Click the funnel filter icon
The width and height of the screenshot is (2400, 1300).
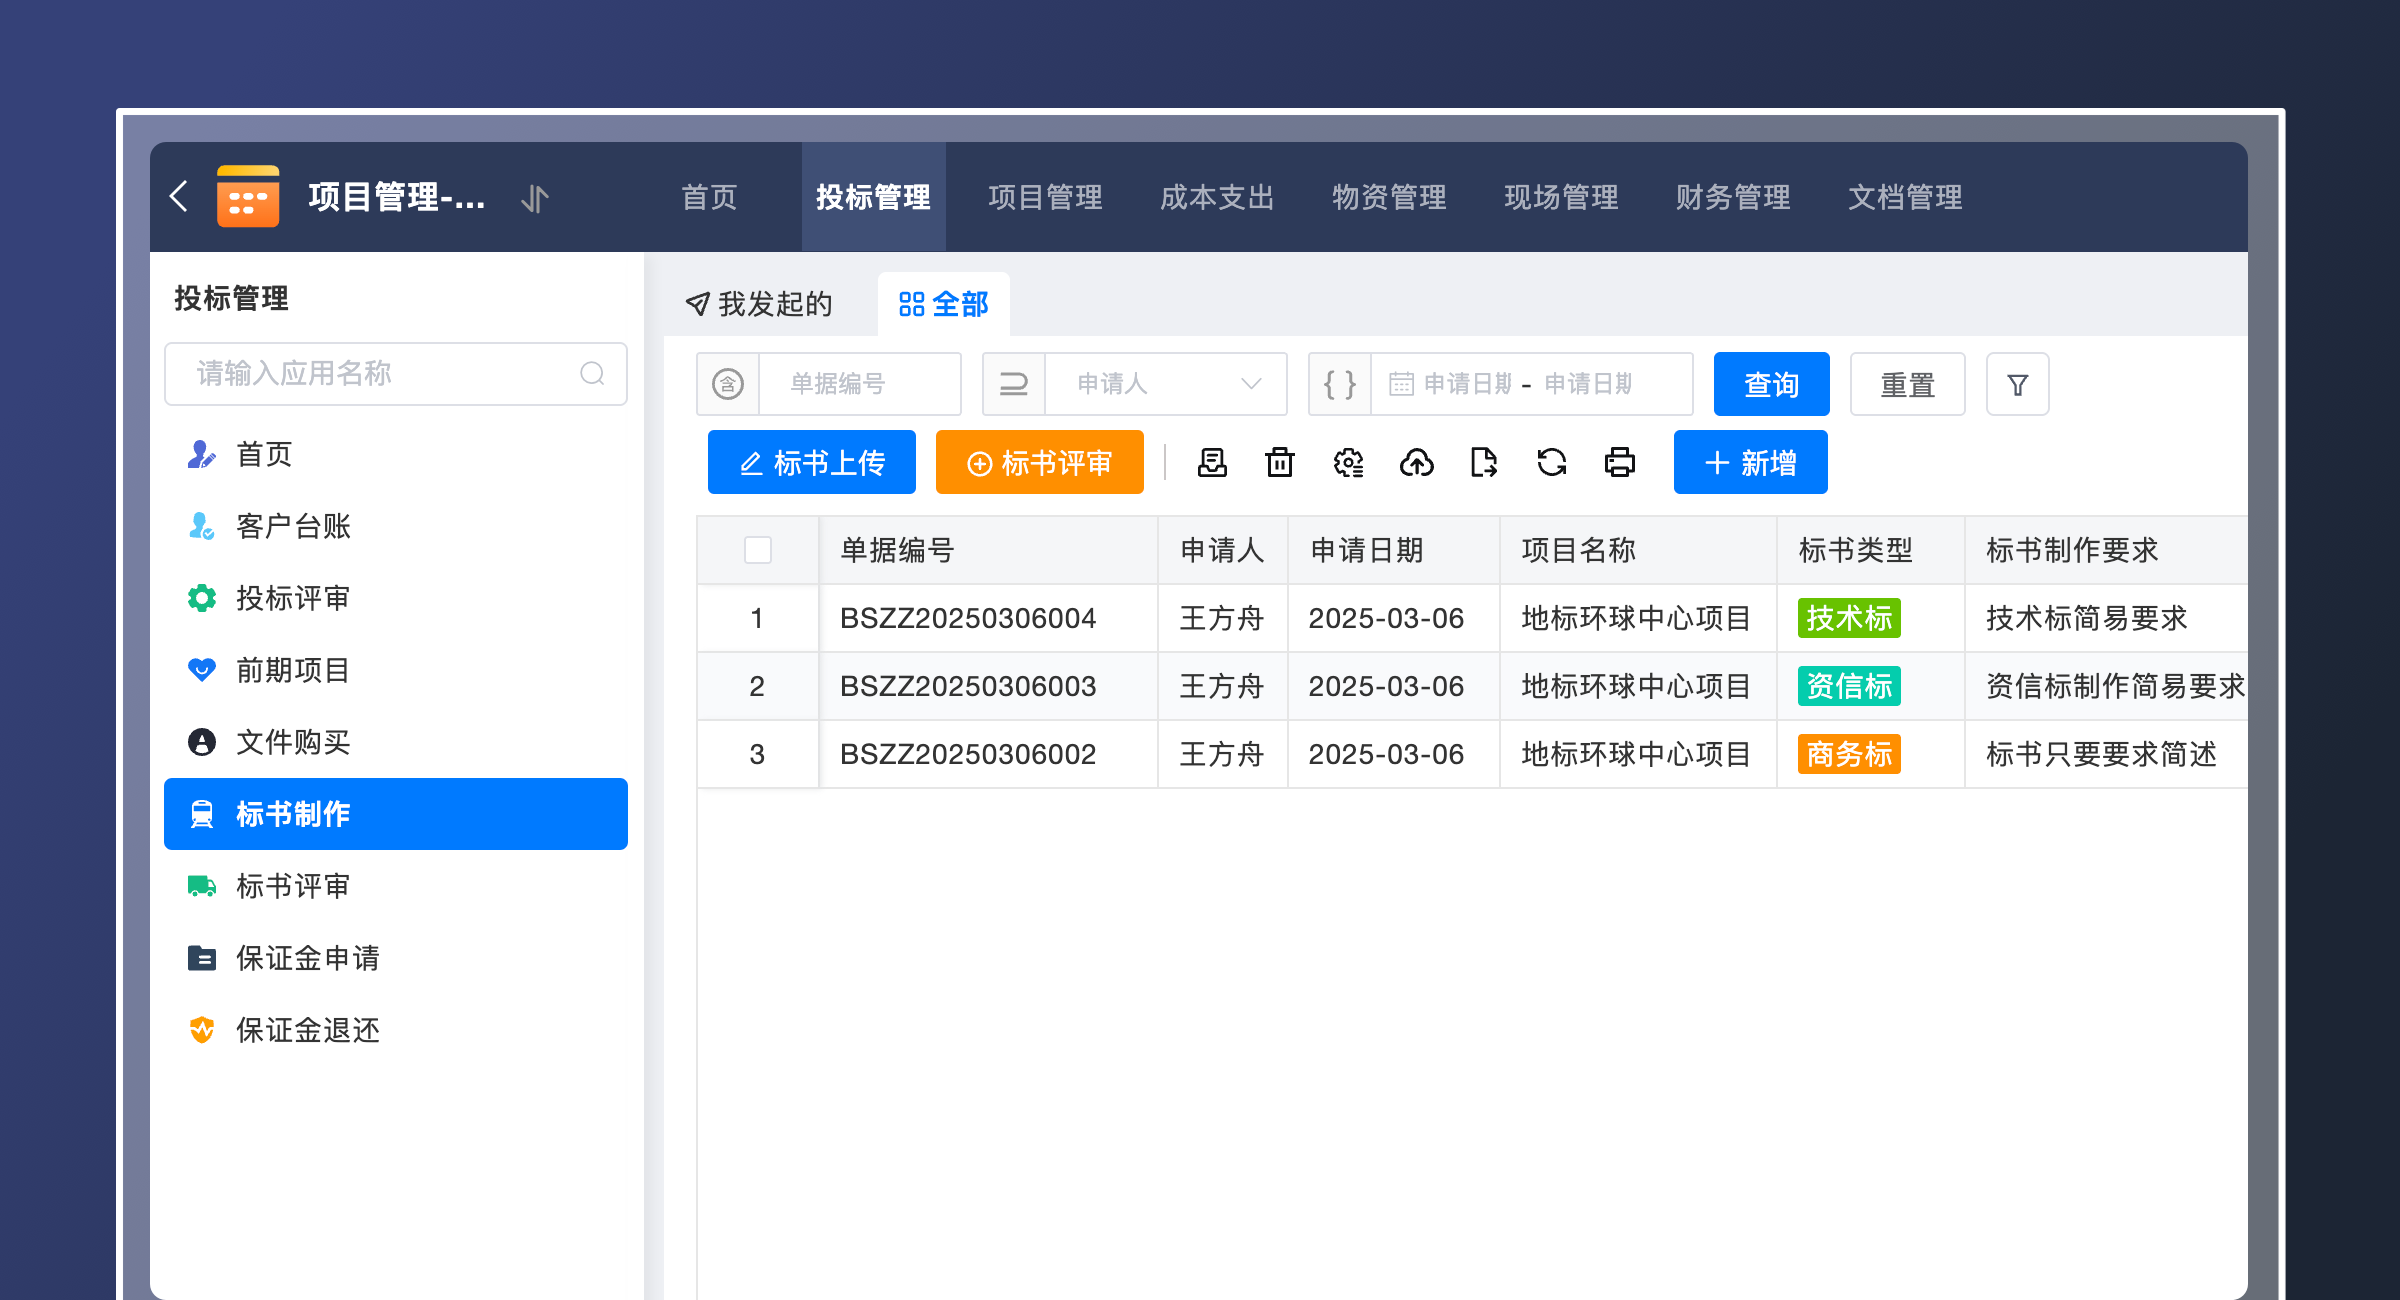coord(2017,385)
